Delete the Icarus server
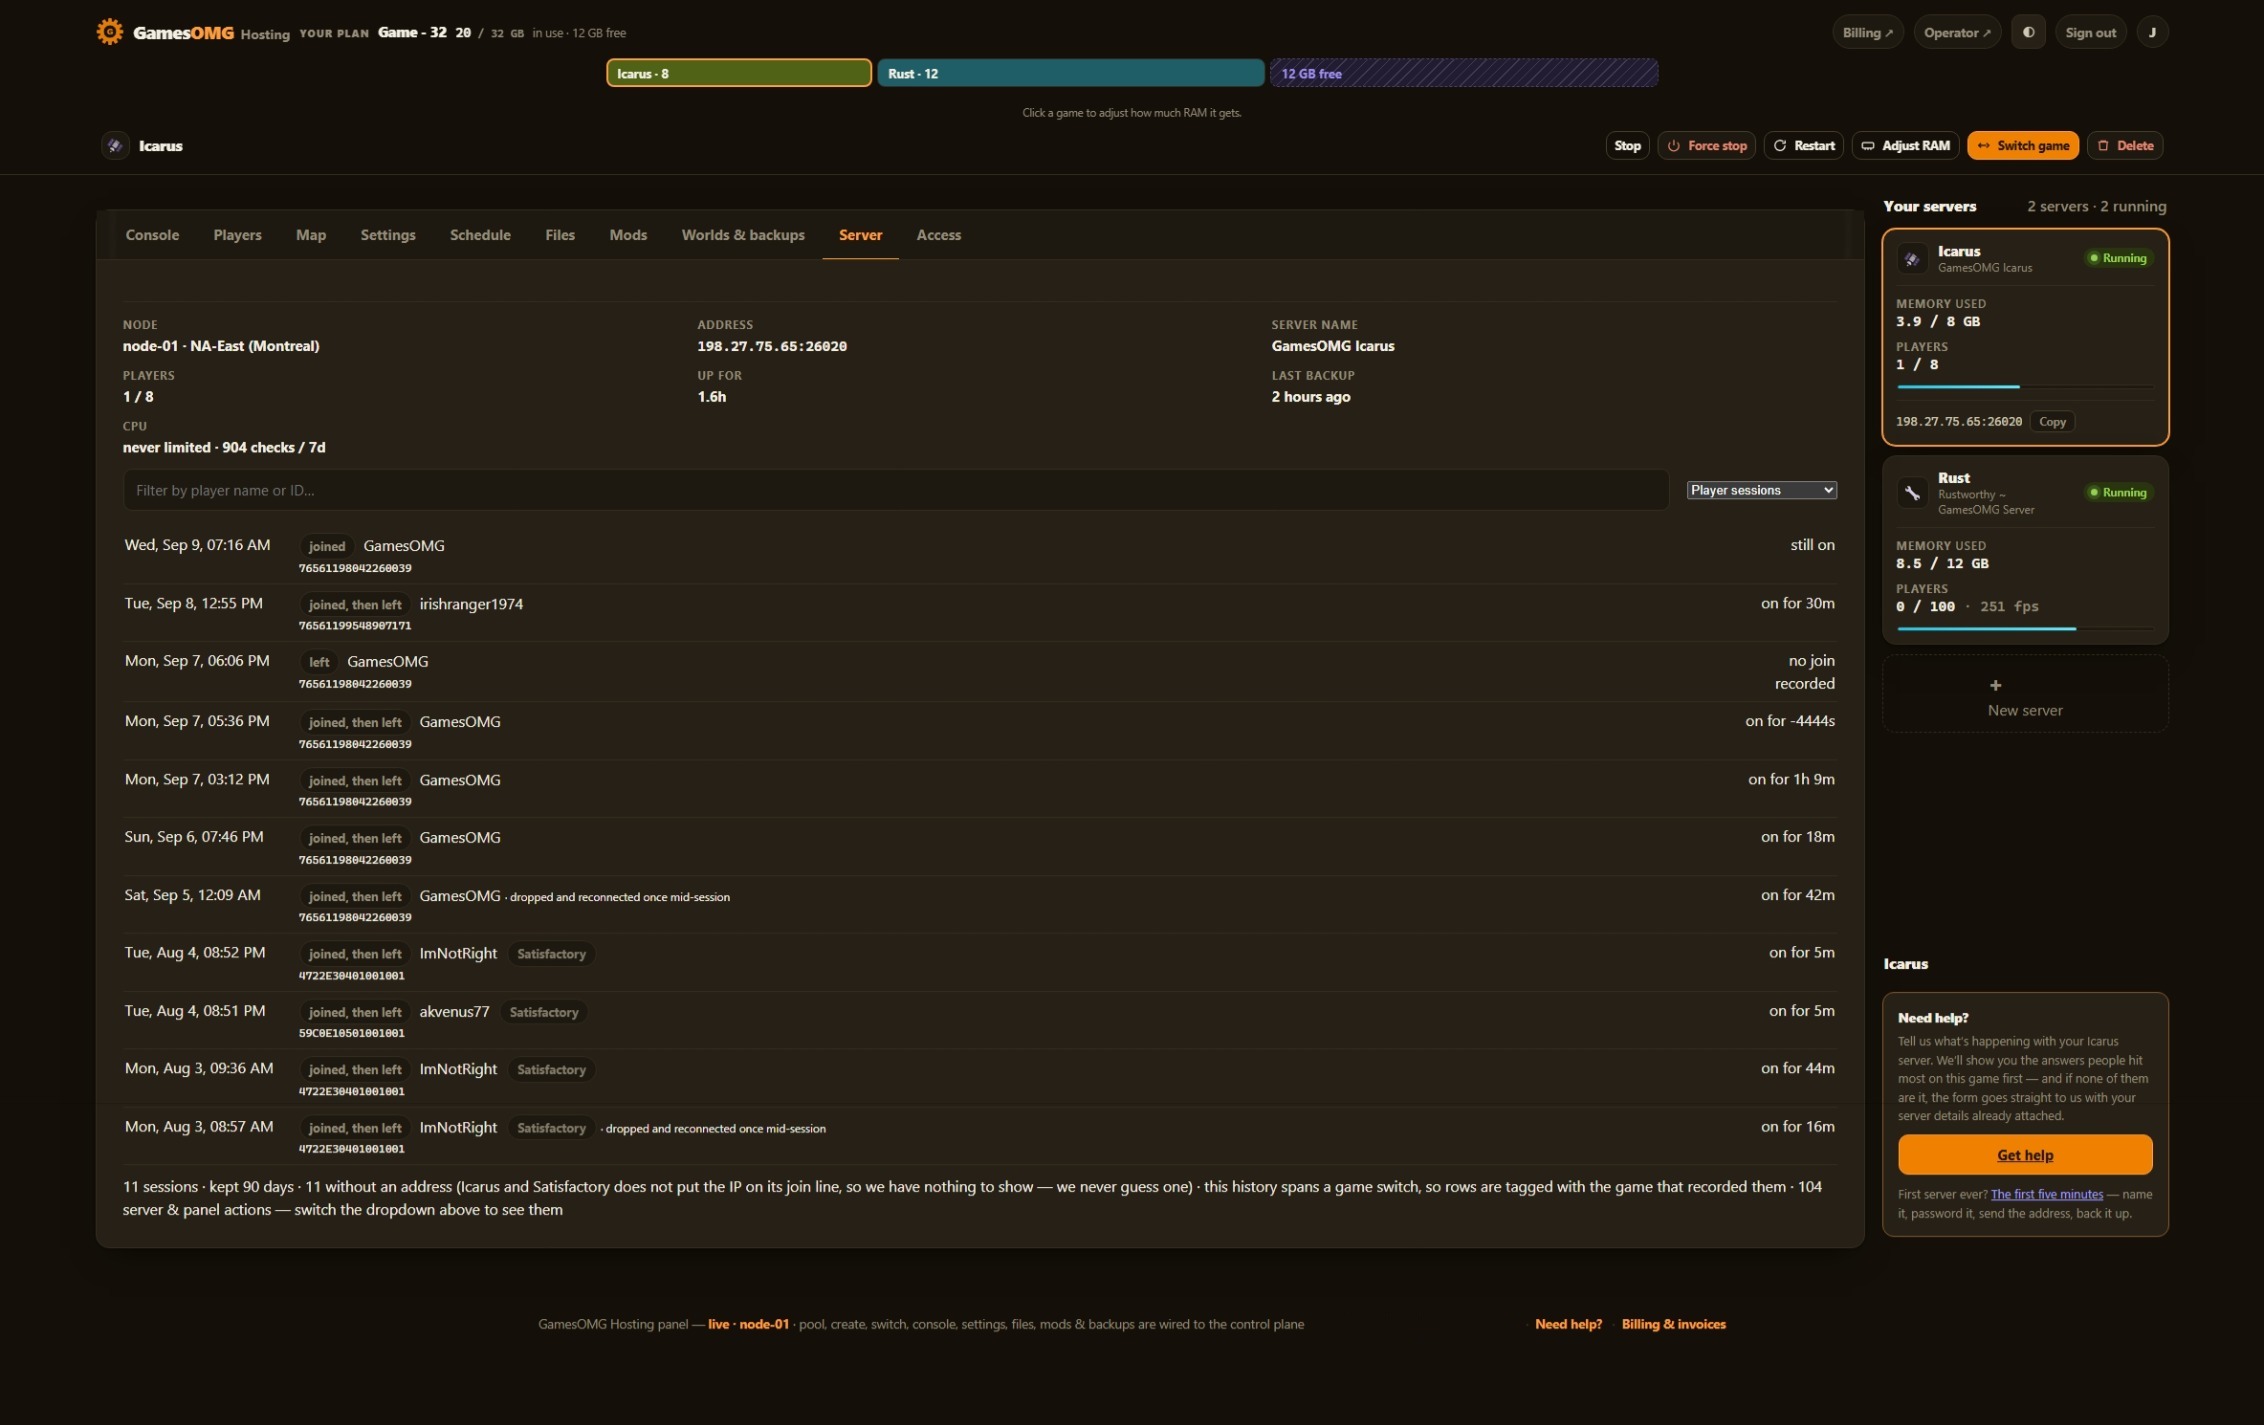The height and width of the screenshot is (1425, 2264). click(2124, 145)
